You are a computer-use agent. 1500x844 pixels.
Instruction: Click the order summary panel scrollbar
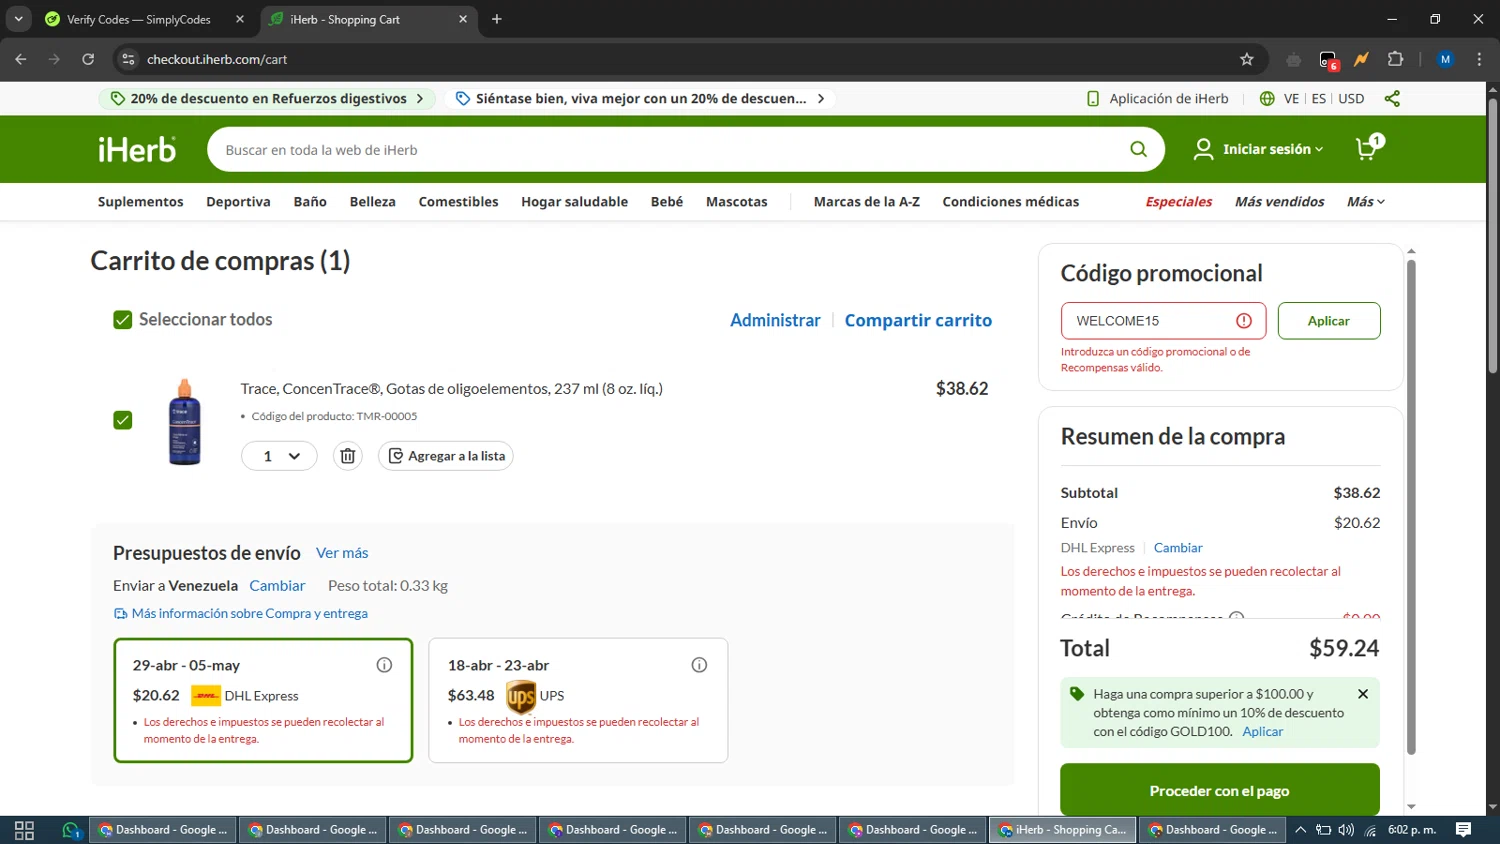[x=1411, y=506]
